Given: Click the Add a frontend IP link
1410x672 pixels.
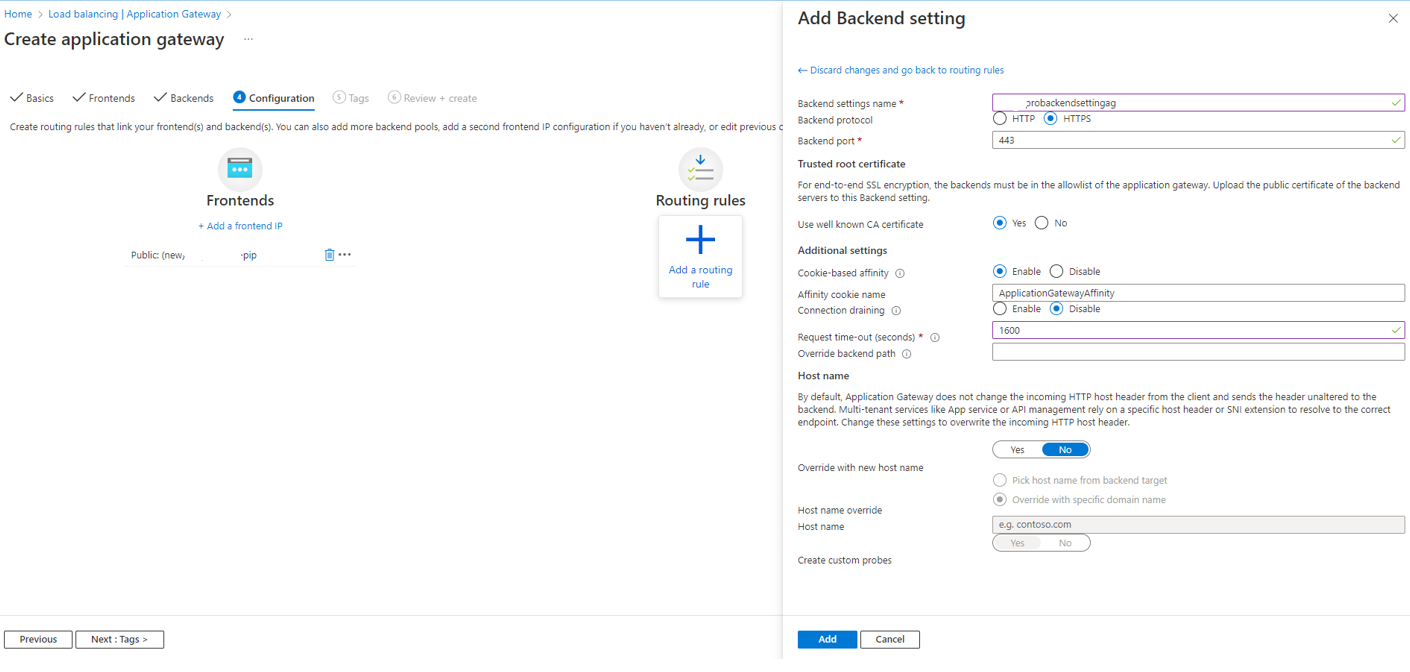Looking at the screenshot, I should coord(240,226).
